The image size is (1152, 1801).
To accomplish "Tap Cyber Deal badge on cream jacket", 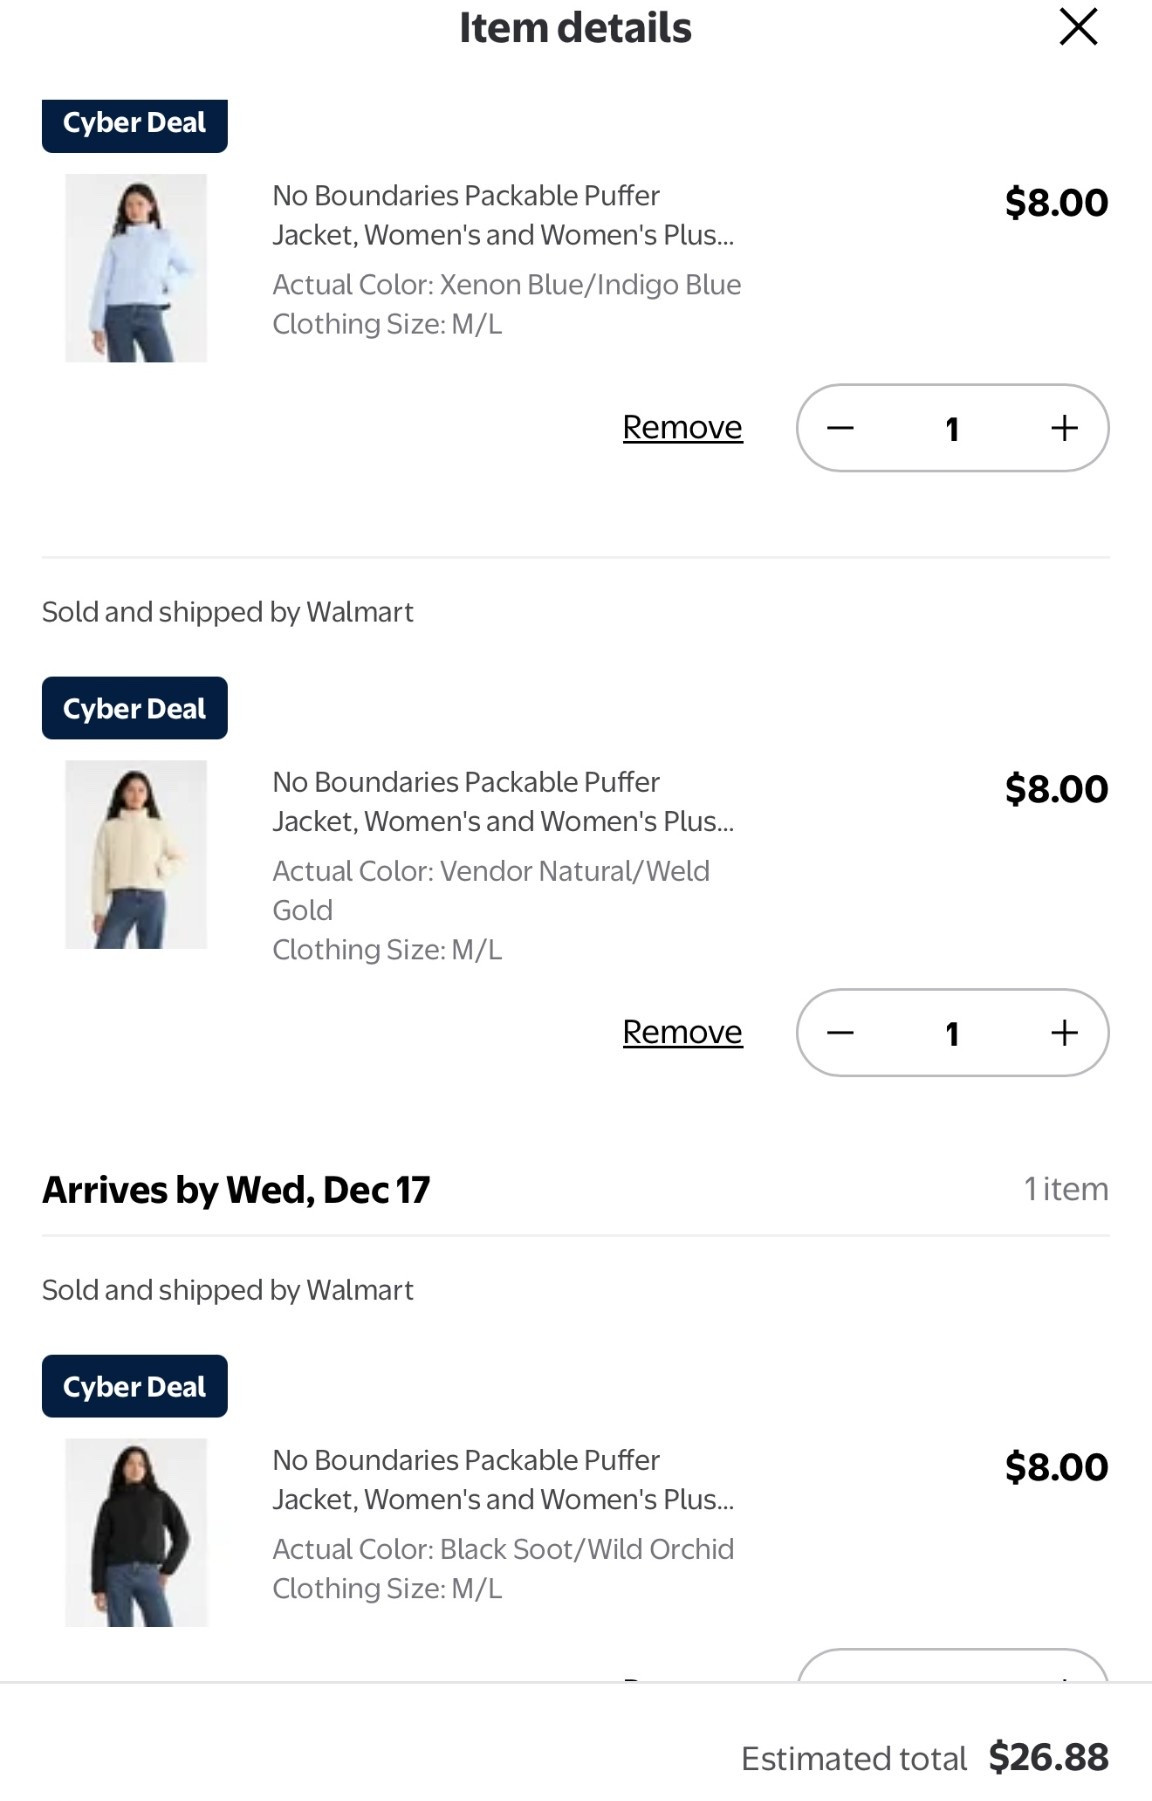I will tap(134, 708).
